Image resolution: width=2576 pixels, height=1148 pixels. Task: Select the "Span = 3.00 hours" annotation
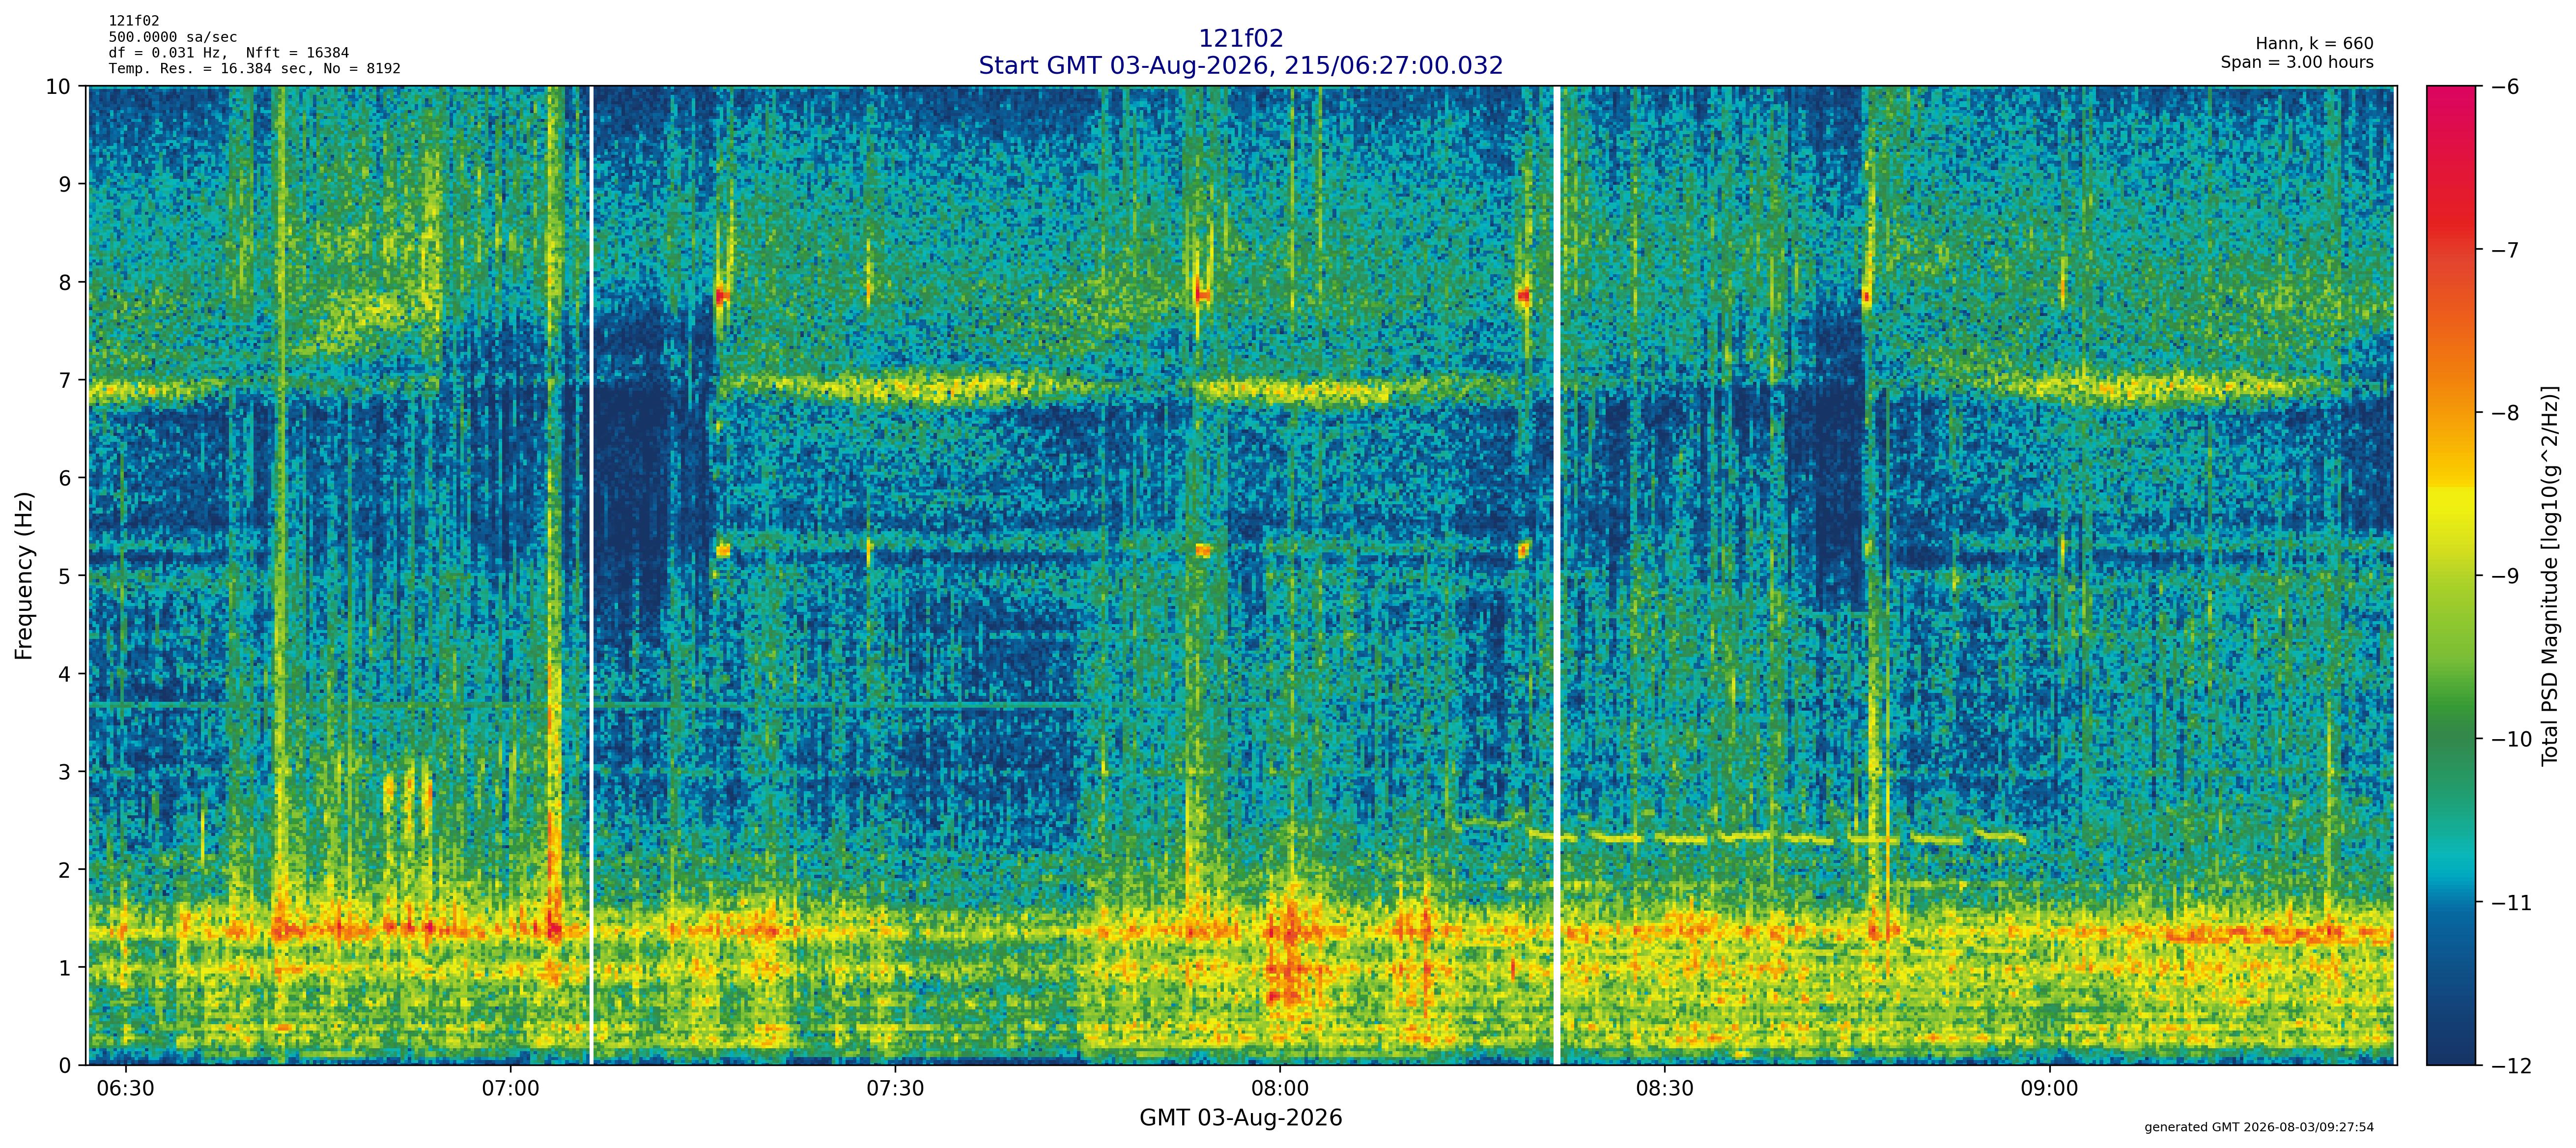tap(2297, 62)
